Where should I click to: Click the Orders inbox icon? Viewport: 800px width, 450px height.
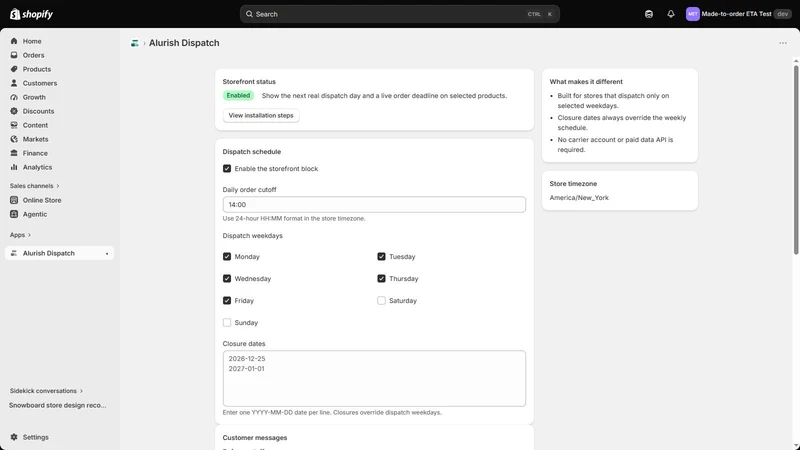14,55
